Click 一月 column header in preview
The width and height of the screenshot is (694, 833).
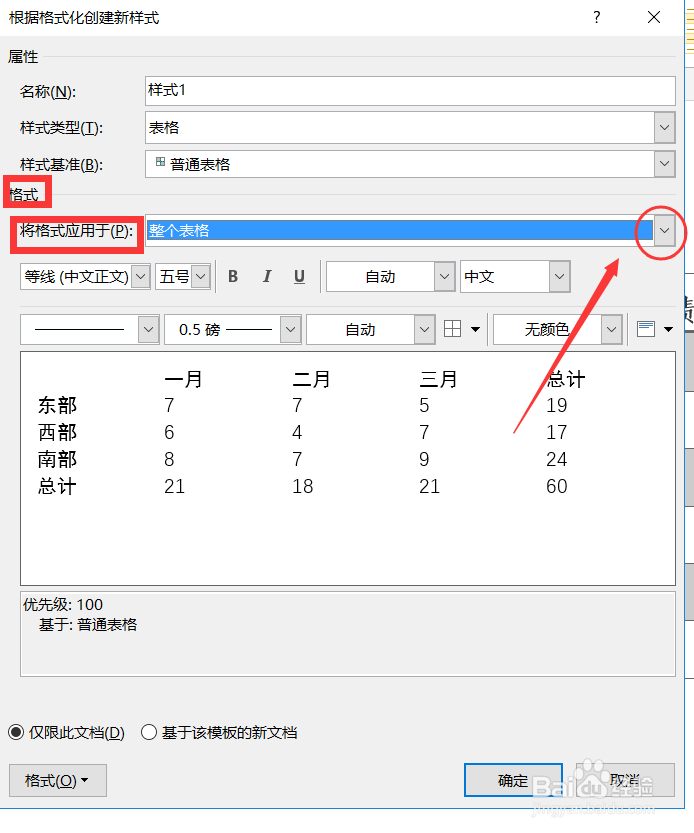coord(183,379)
